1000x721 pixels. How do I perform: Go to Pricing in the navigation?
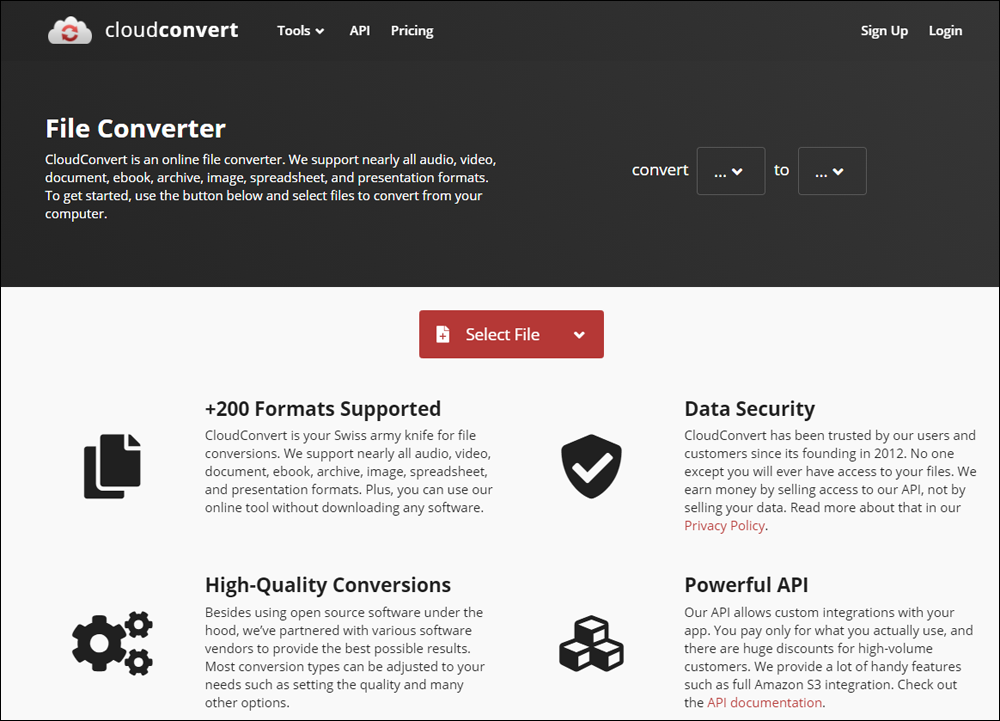pyautogui.click(x=412, y=31)
